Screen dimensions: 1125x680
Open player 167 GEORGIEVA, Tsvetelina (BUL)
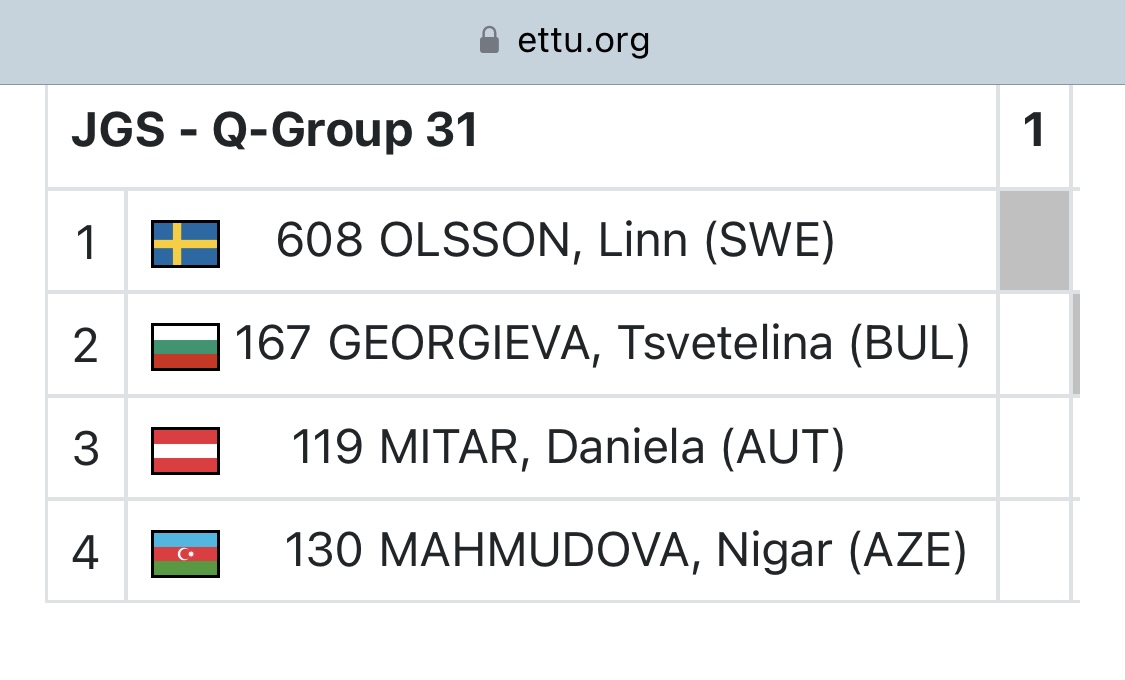point(602,344)
